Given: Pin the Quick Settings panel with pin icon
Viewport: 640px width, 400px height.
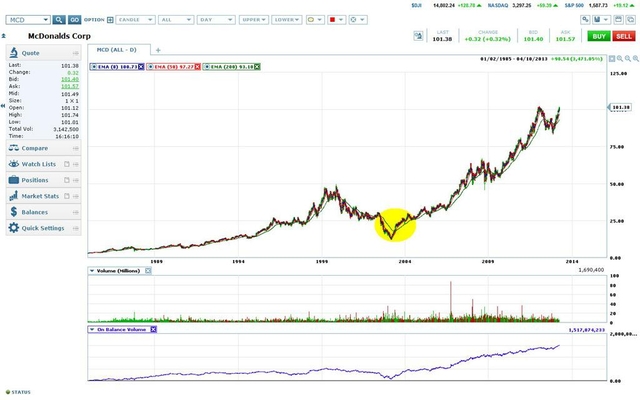Looking at the screenshot, I should (x=76, y=228).
